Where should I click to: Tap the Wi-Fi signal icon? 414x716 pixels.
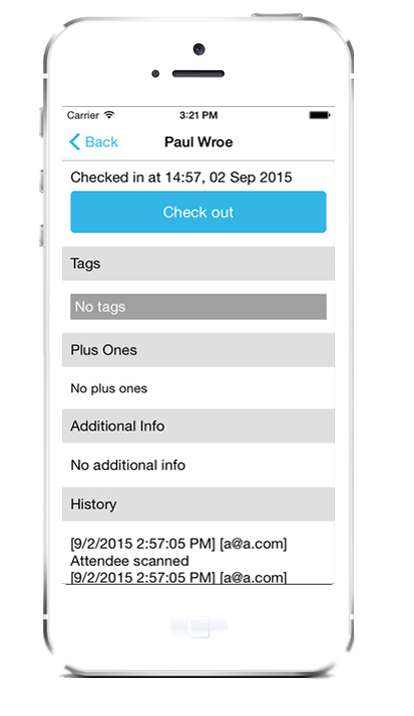point(109,115)
